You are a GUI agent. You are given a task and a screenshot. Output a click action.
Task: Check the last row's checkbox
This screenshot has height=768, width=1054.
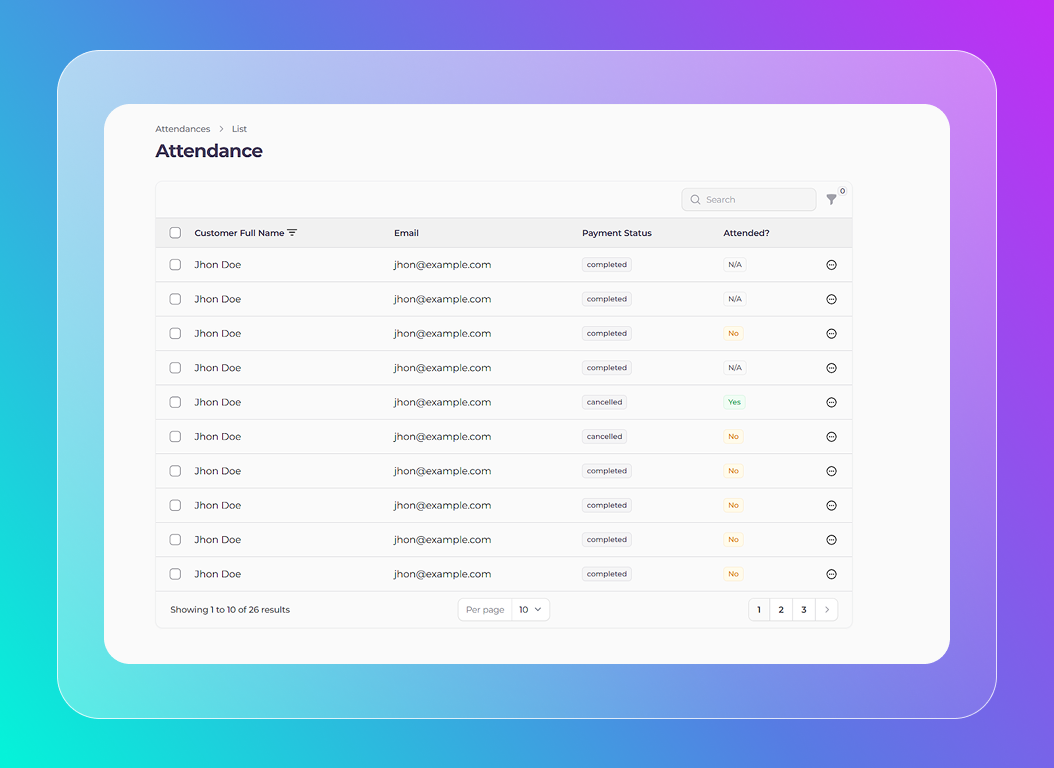175,574
